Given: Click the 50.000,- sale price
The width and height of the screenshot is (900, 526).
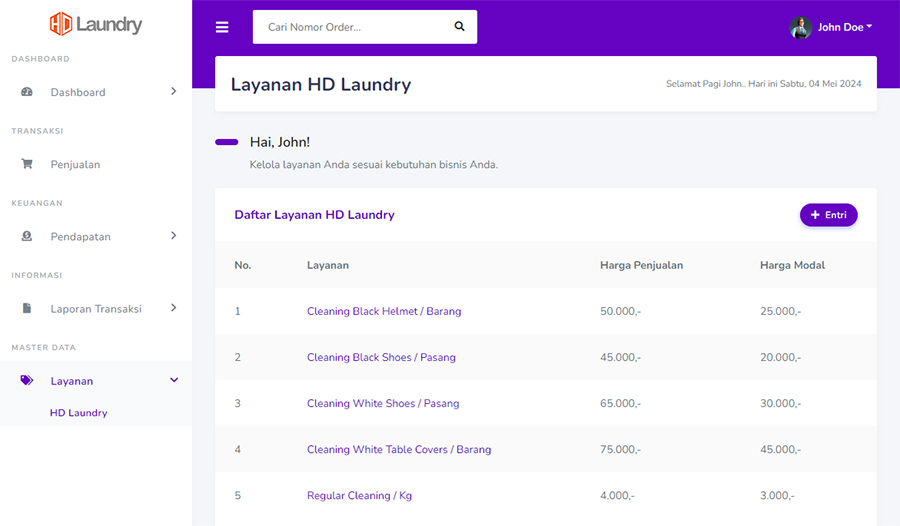Looking at the screenshot, I should (x=620, y=311).
